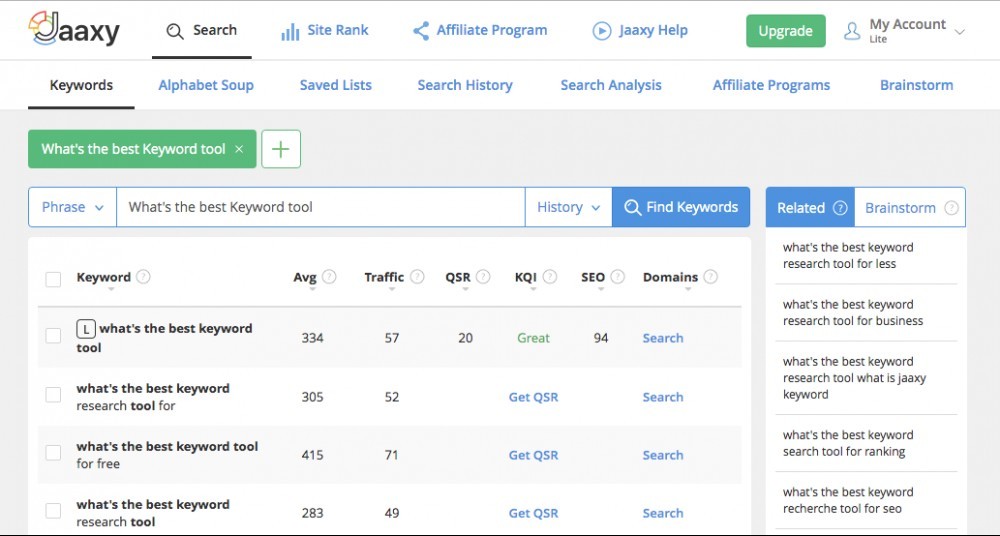Sort by the KQI column header
The height and width of the screenshot is (536, 1000).
coord(526,278)
